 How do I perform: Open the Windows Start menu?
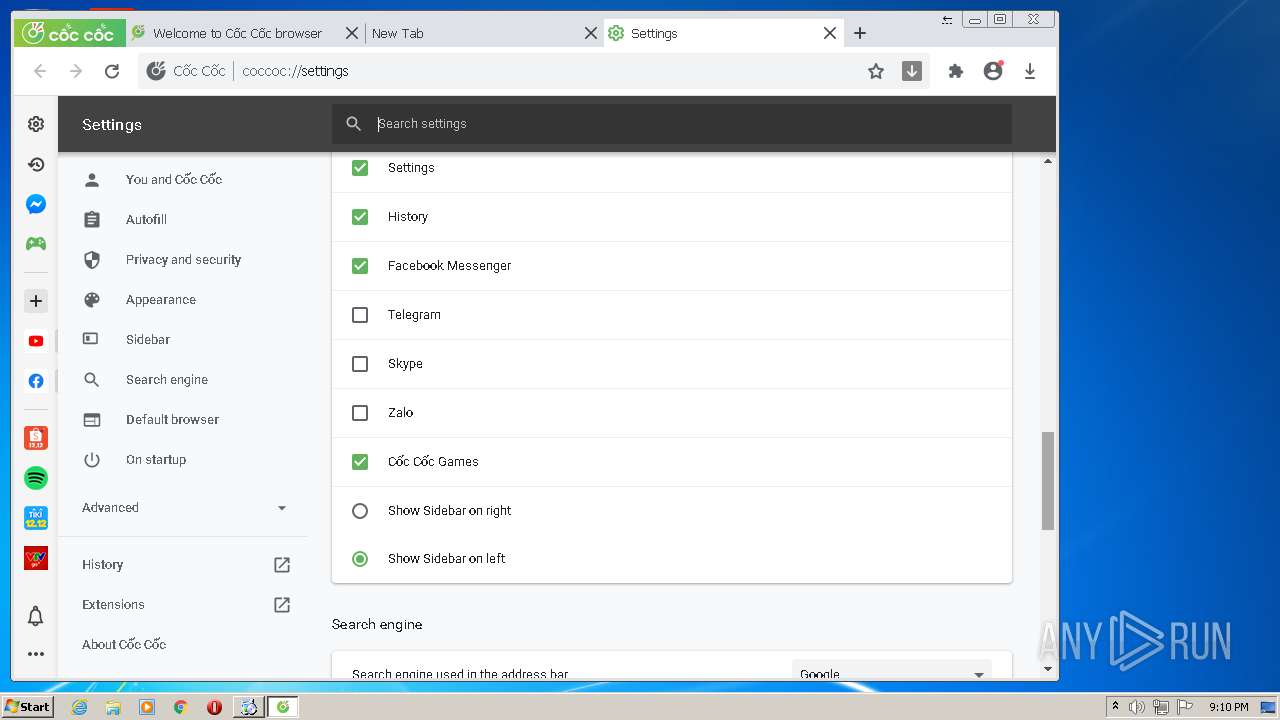pyautogui.click(x=28, y=707)
